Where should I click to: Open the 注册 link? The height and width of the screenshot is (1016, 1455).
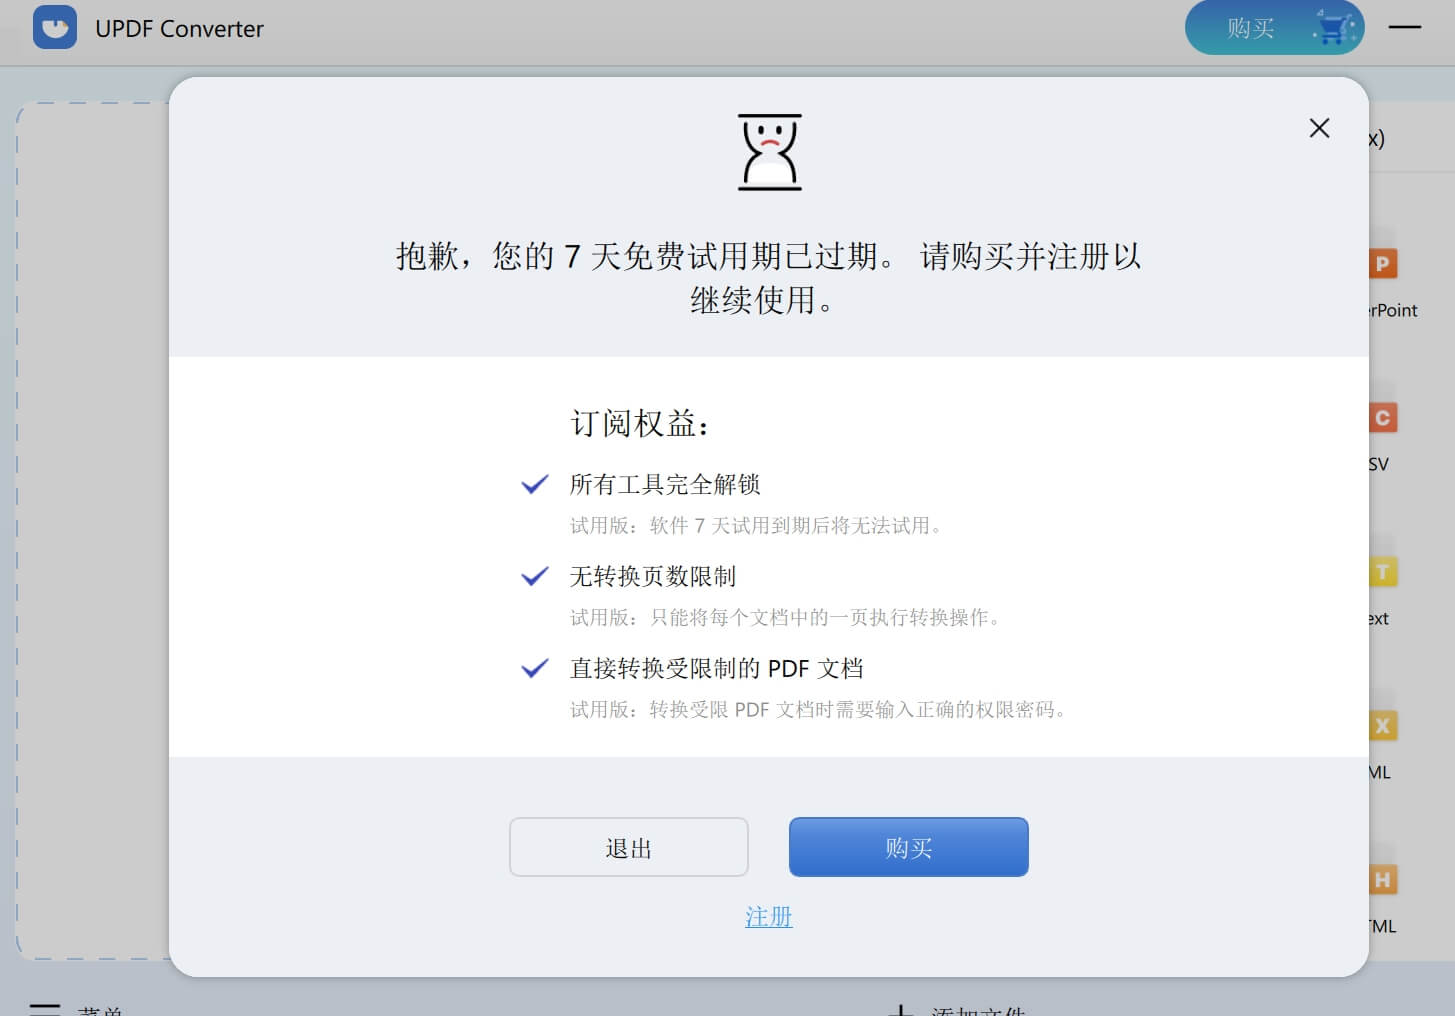click(768, 917)
